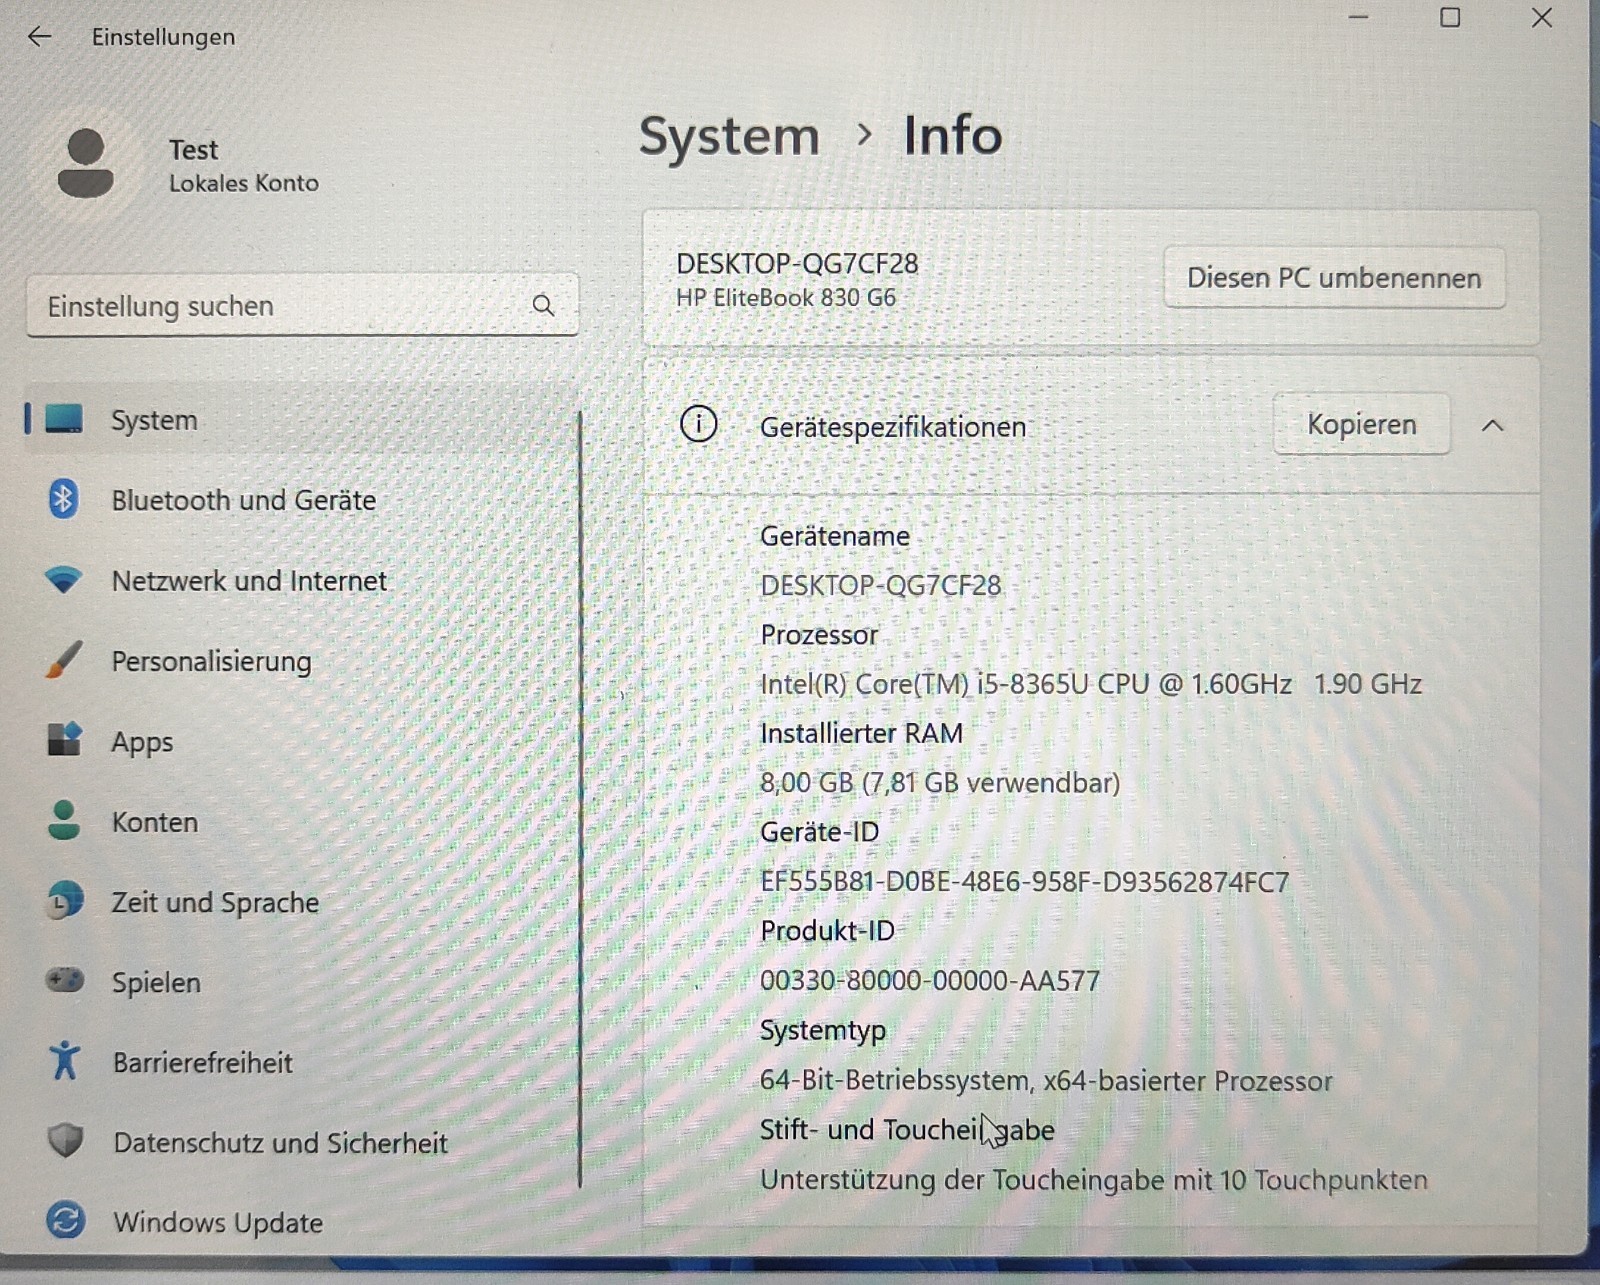Go to Apps settings
This screenshot has height=1285, width=1600.
(x=301, y=741)
